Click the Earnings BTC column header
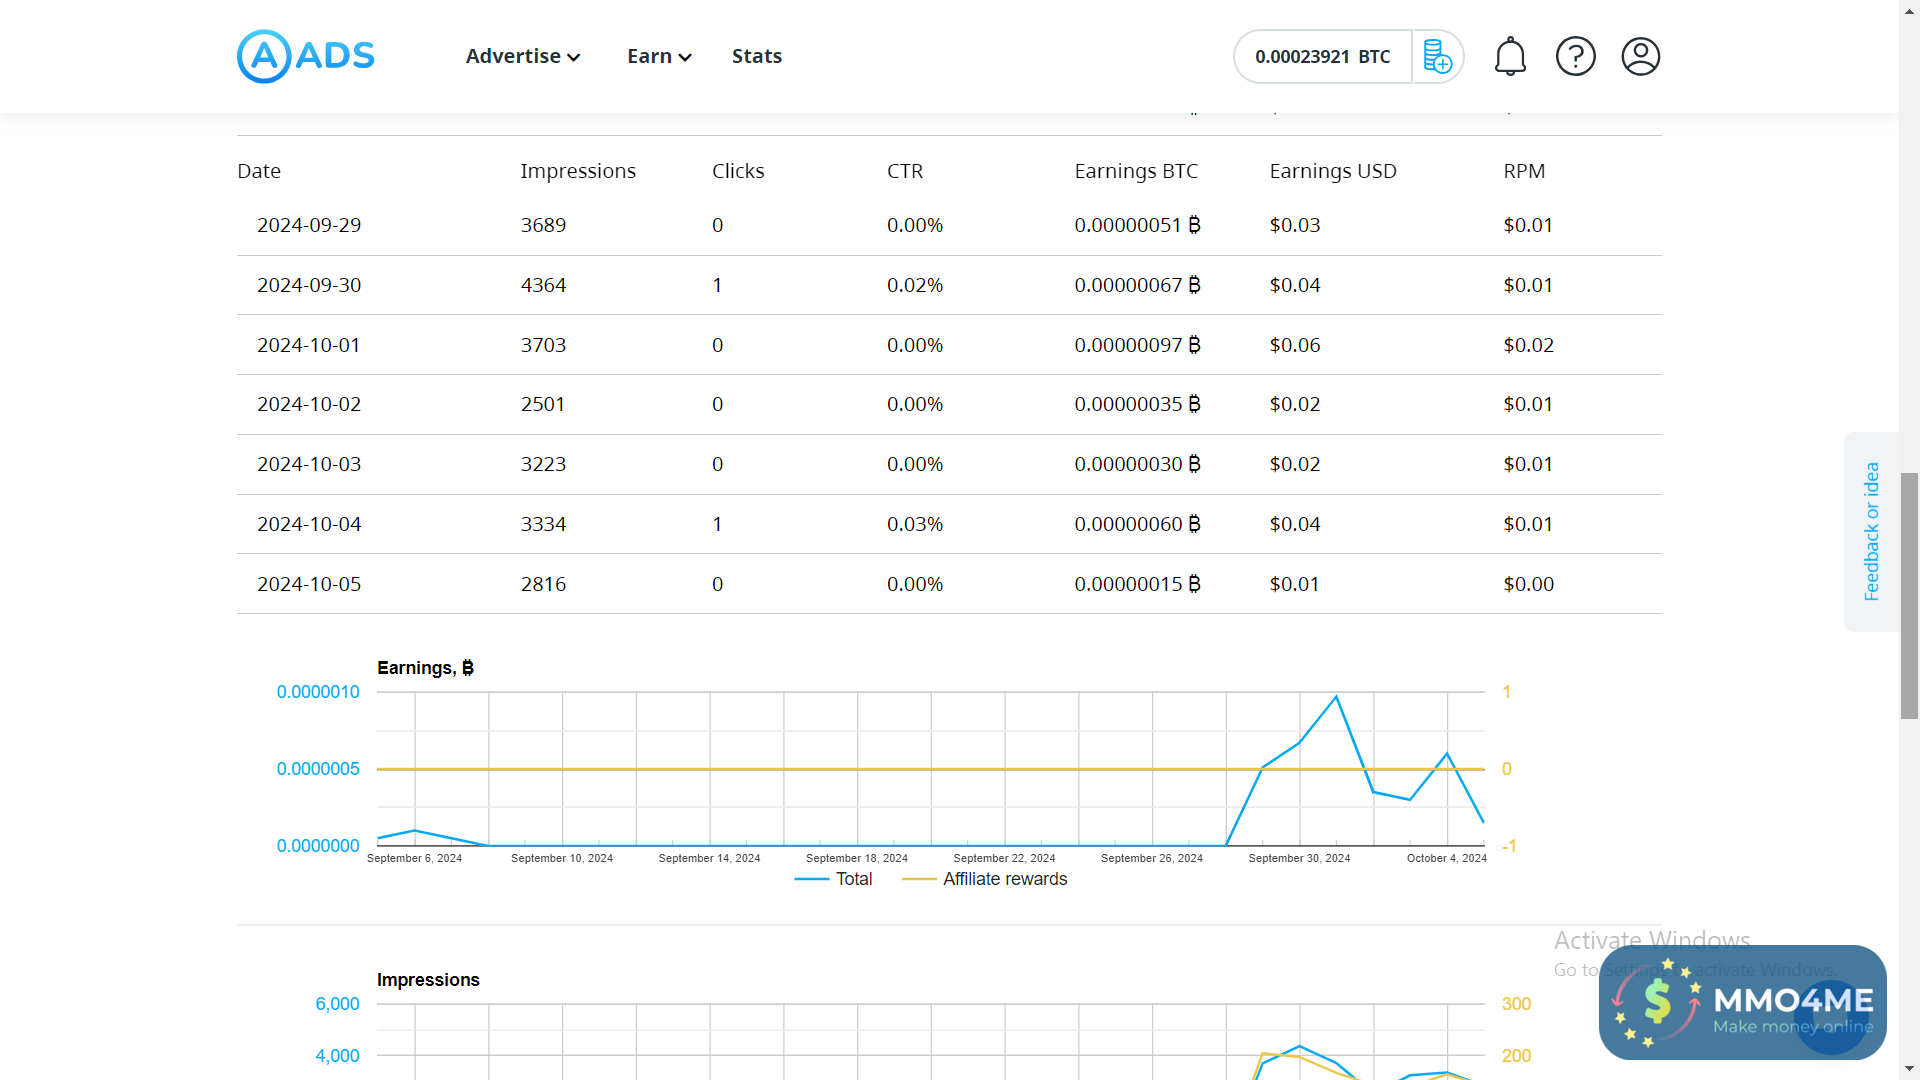This screenshot has width=1920, height=1080. click(x=1136, y=171)
